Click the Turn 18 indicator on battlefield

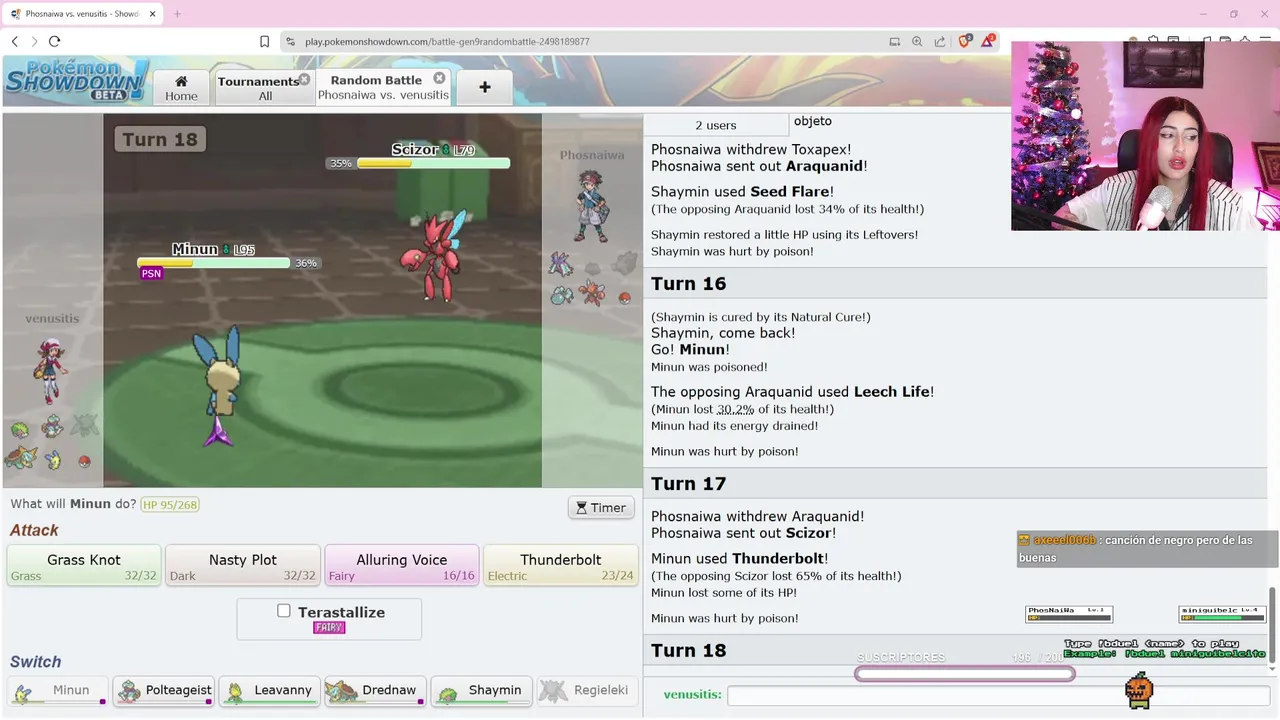161,139
